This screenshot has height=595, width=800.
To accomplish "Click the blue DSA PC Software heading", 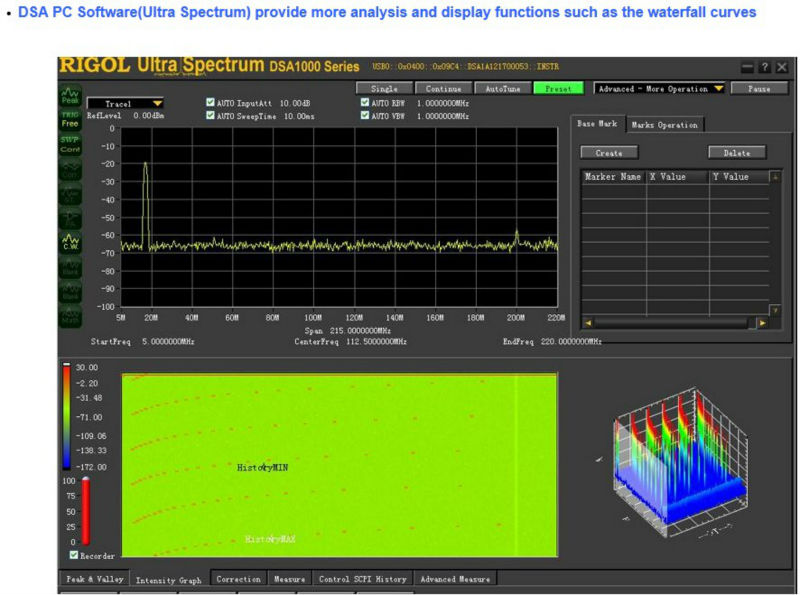I will tap(387, 12).
